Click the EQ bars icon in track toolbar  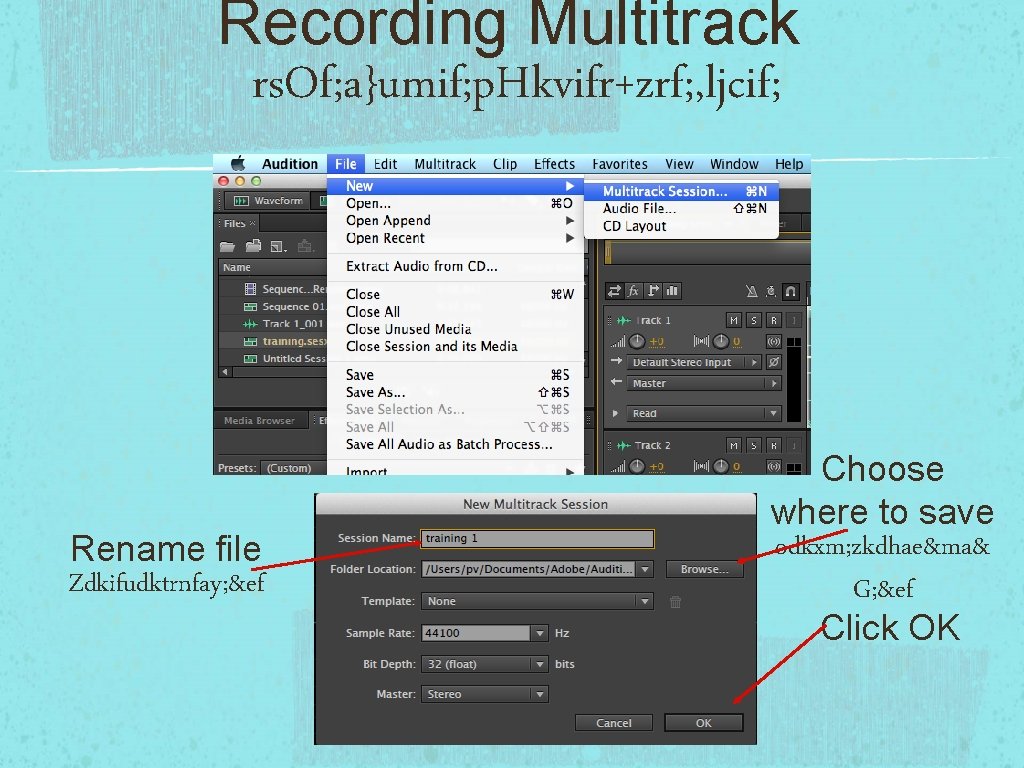coord(672,291)
